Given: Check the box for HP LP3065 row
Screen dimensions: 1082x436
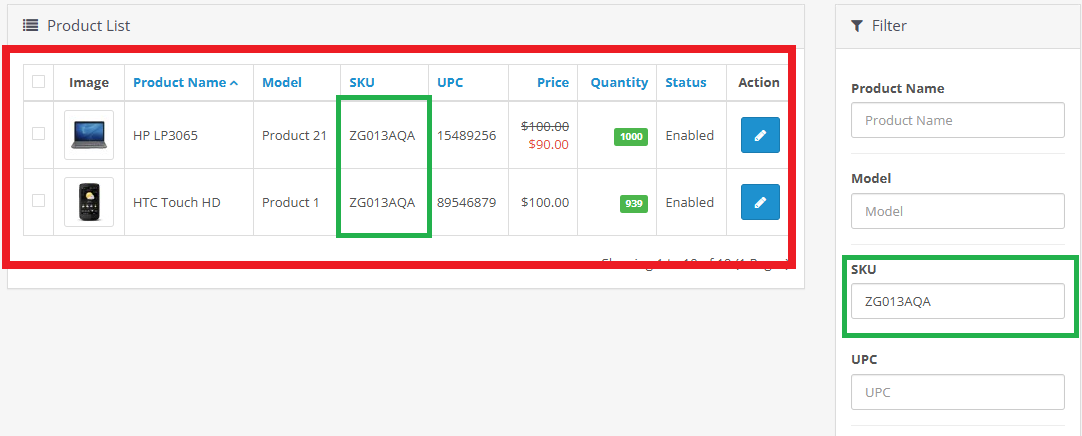Looking at the screenshot, I should [38, 134].
